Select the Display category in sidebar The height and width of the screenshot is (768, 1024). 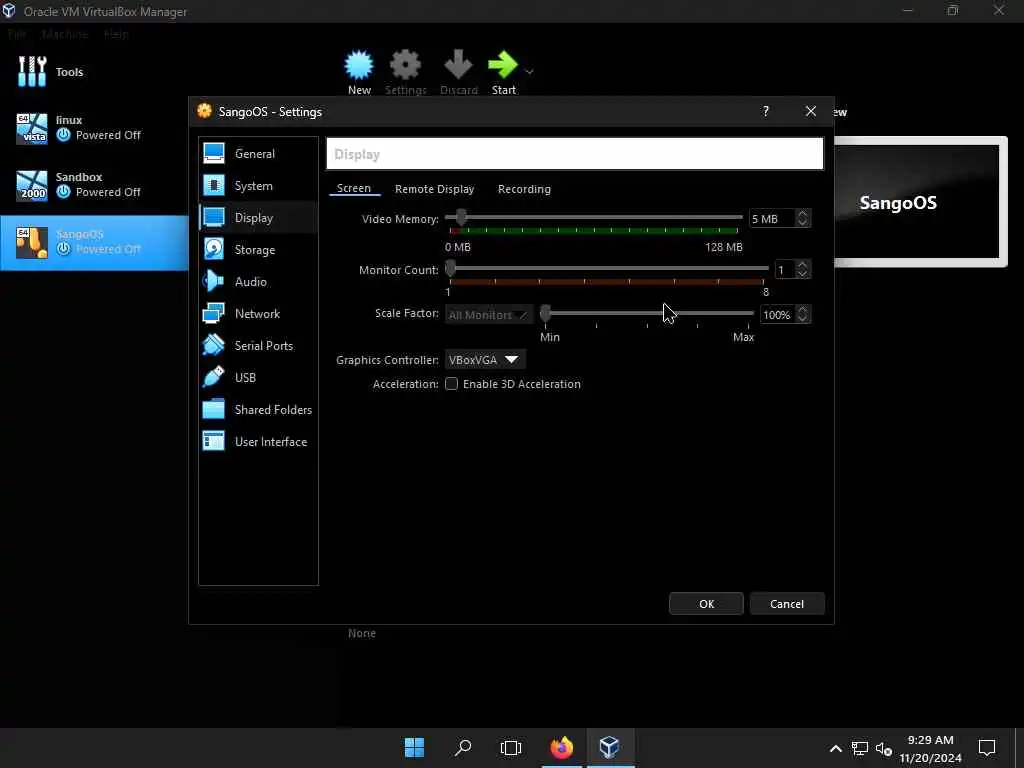click(x=258, y=217)
